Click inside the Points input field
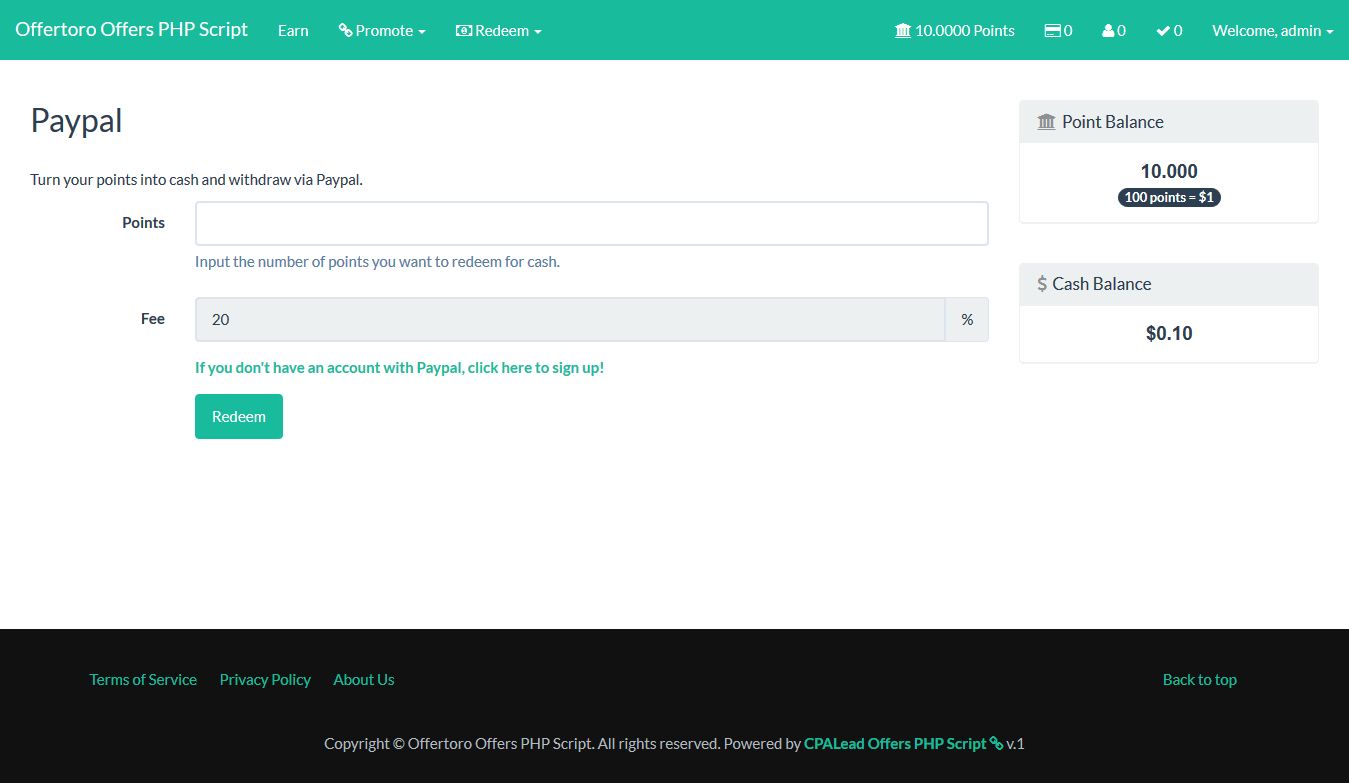1349x783 pixels. (x=590, y=222)
